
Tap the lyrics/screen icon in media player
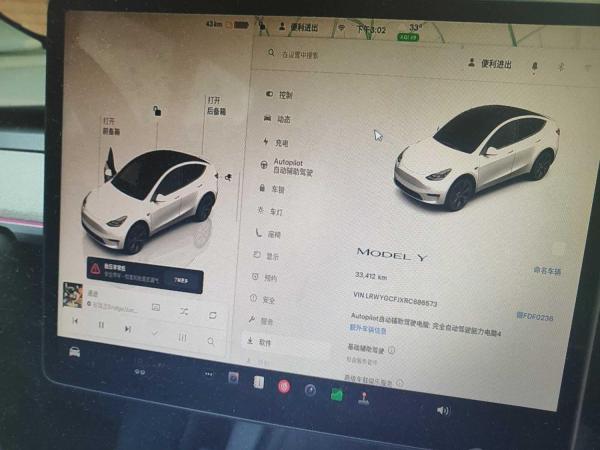[156, 307]
